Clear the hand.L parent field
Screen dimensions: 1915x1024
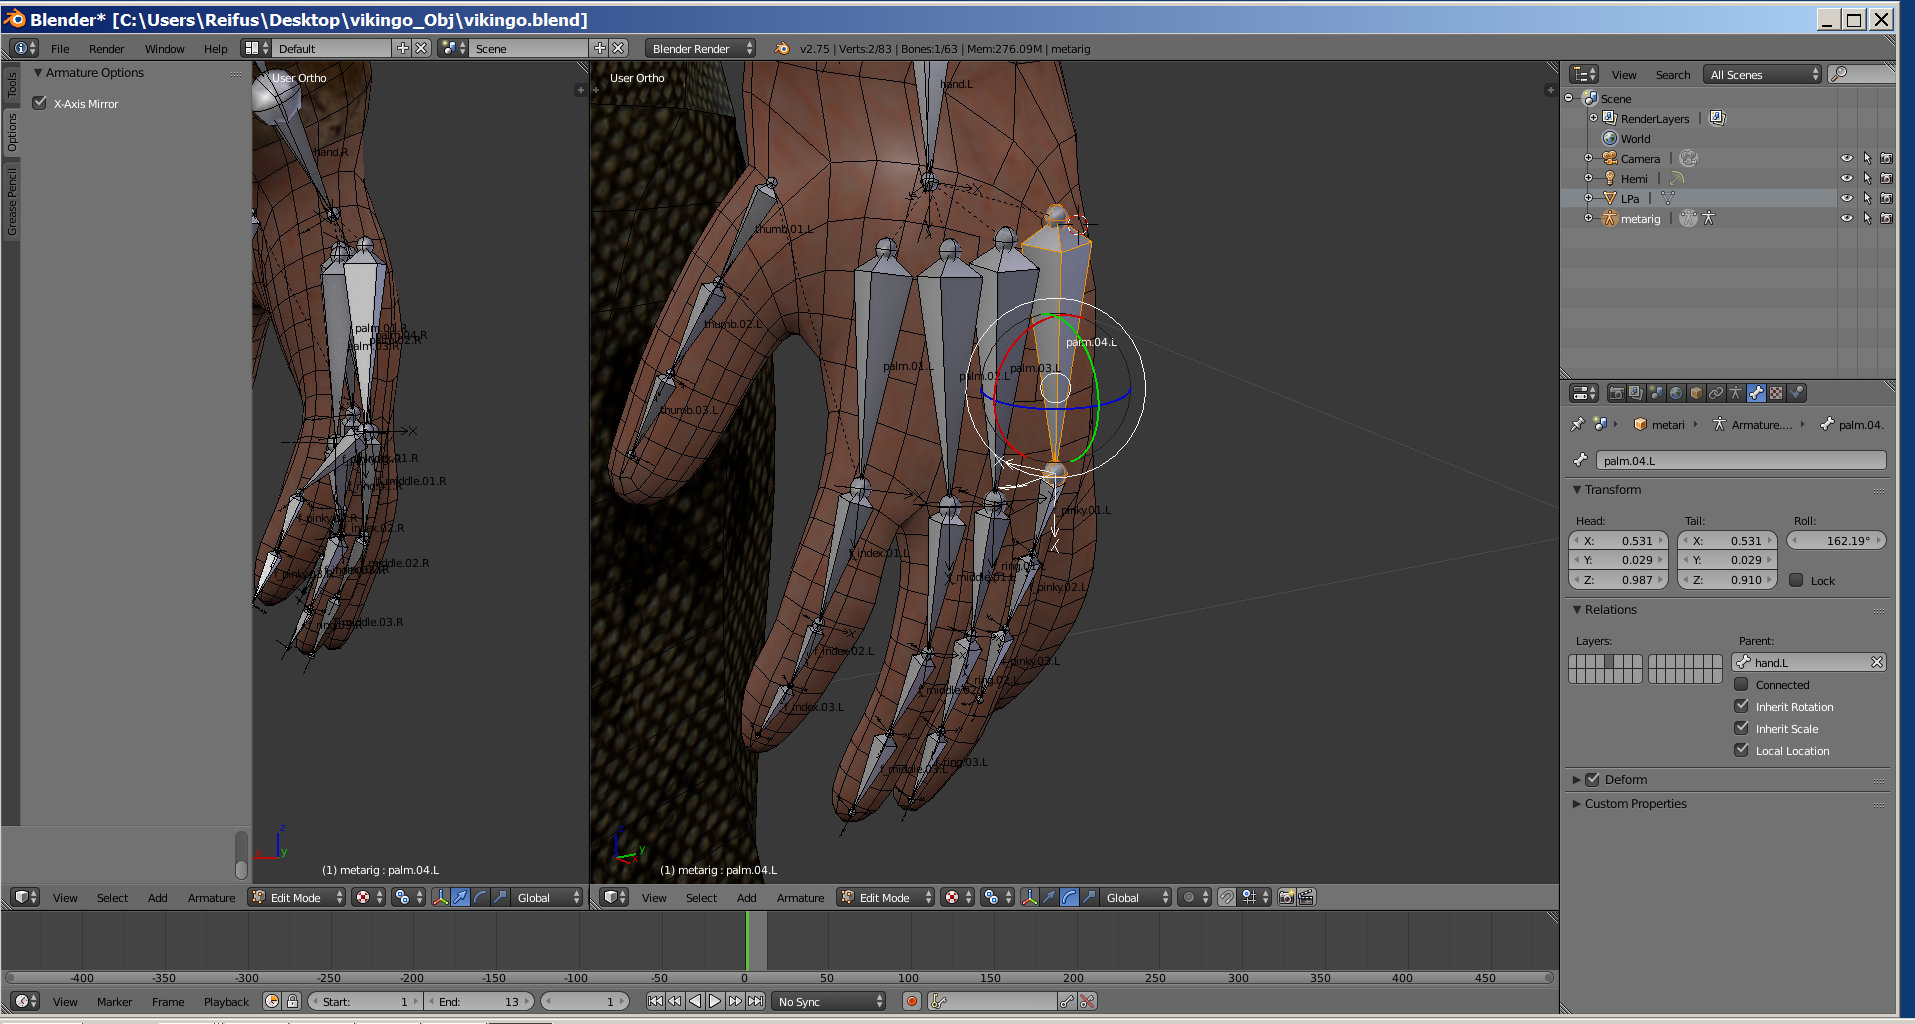1876,662
